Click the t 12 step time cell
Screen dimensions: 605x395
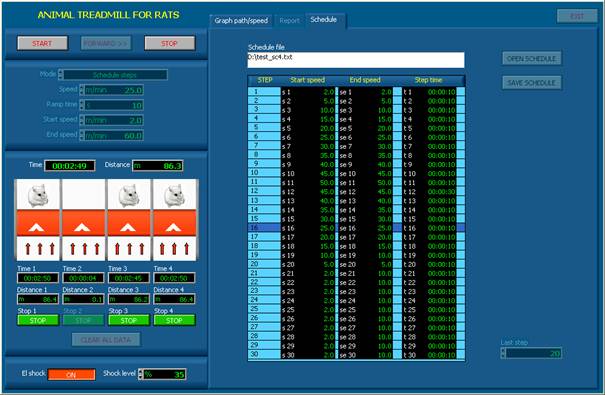coord(429,191)
